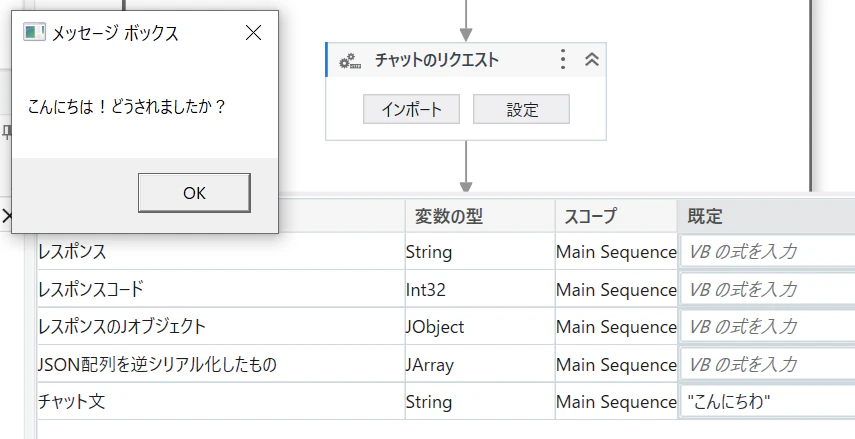Select the チャットのリクエスト activity title
Viewport: 855px width, 439px height.
(x=437, y=60)
